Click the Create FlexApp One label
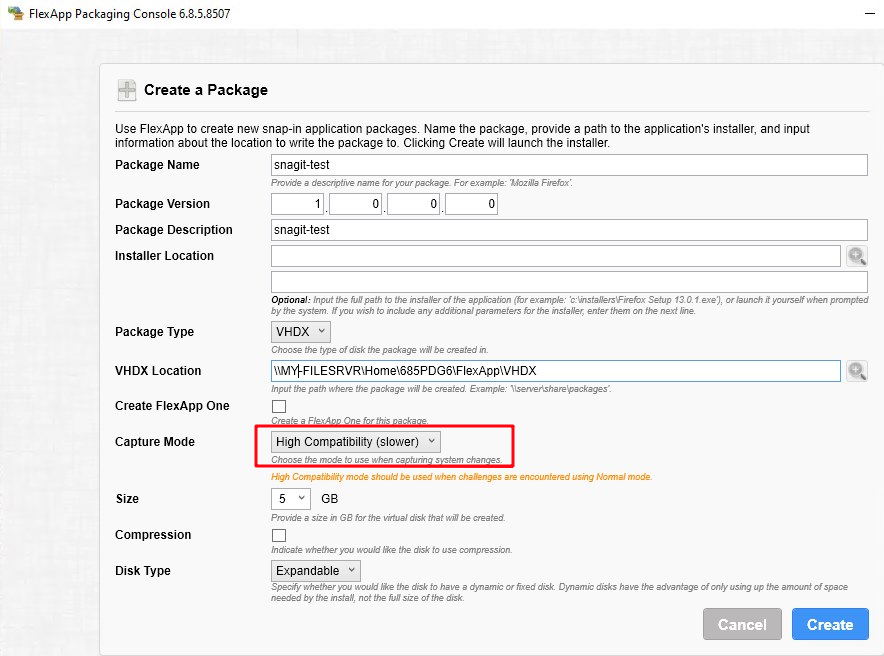Viewport: 884px width, 656px height. click(x=172, y=406)
